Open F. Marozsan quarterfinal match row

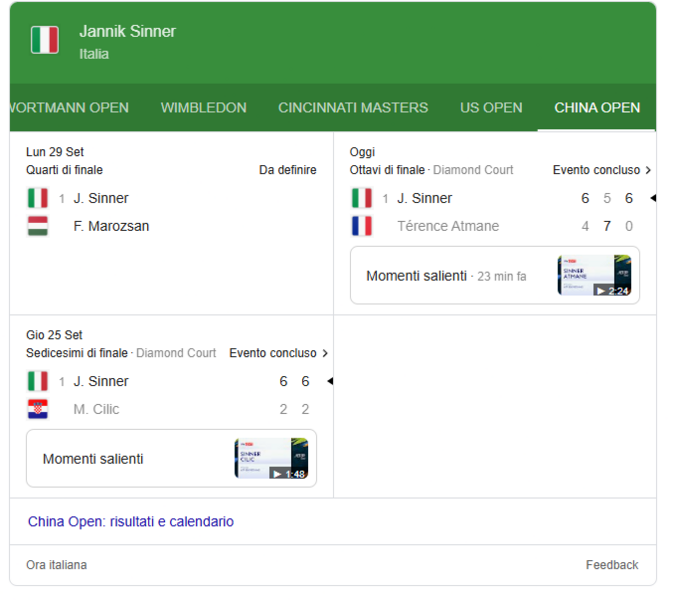coord(111,226)
